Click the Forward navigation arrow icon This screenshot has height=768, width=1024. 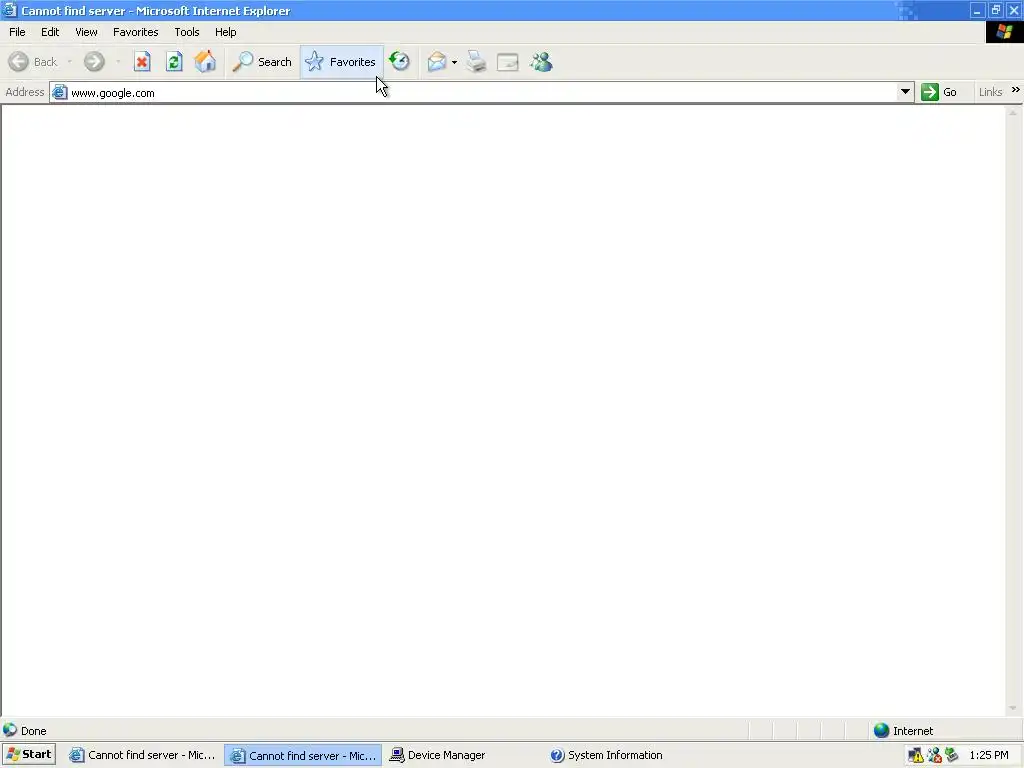pyautogui.click(x=94, y=62)
